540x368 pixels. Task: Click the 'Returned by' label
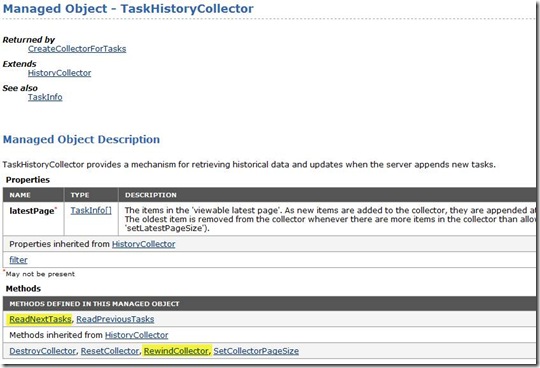pos(29,40)
